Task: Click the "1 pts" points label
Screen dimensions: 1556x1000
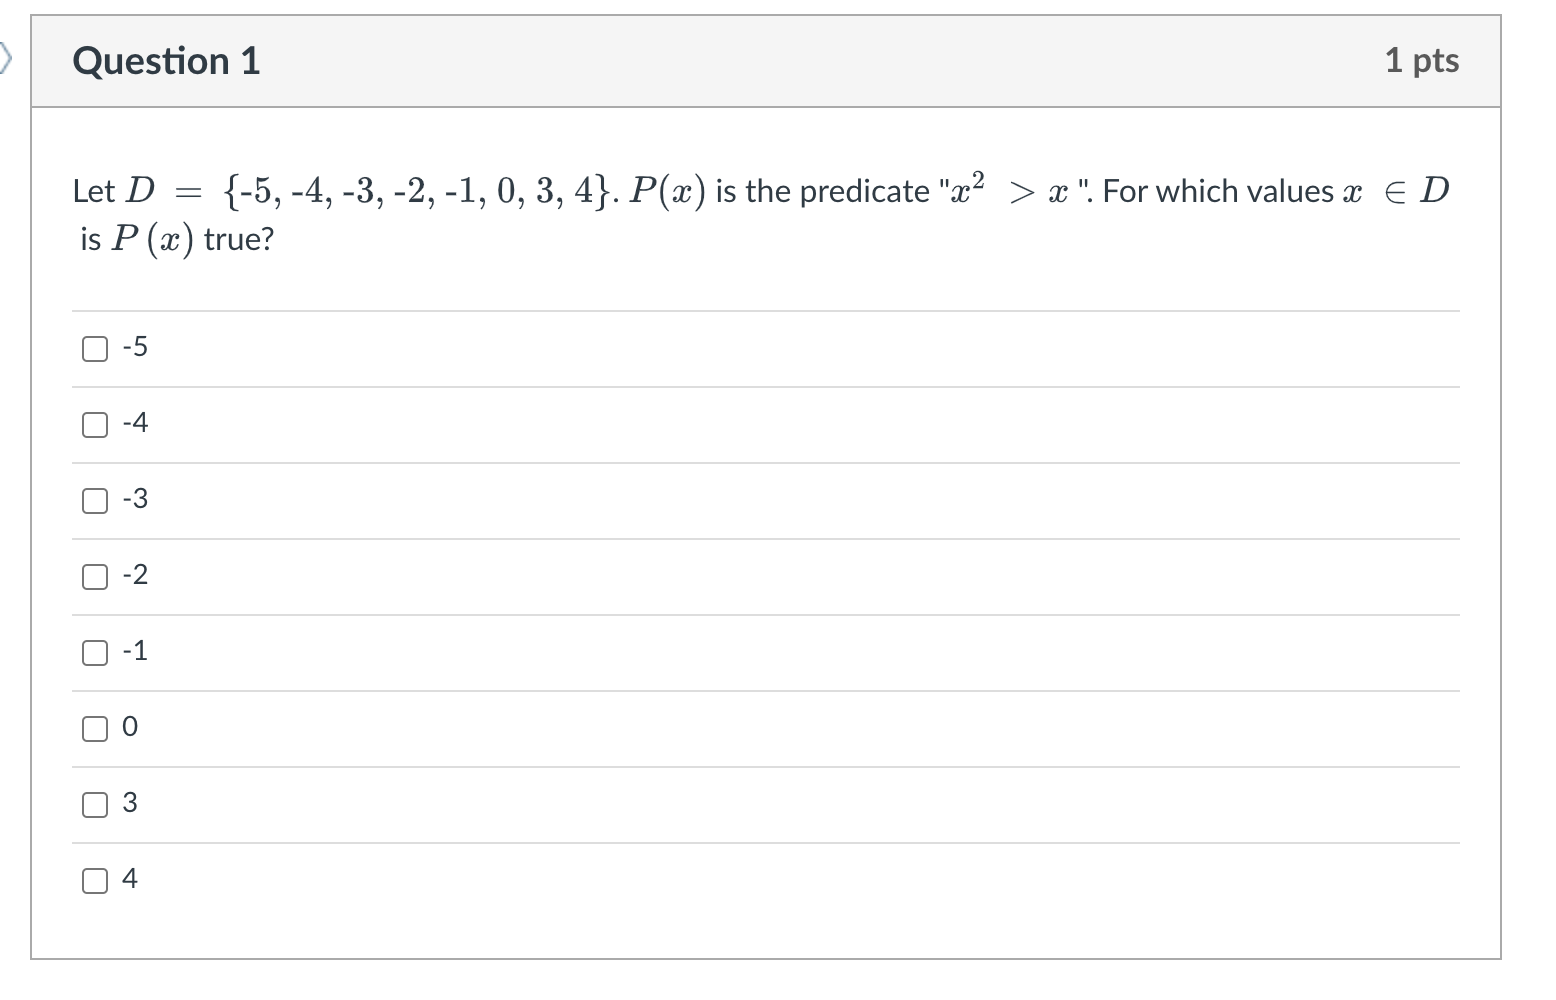Action: click(1421, 61)
